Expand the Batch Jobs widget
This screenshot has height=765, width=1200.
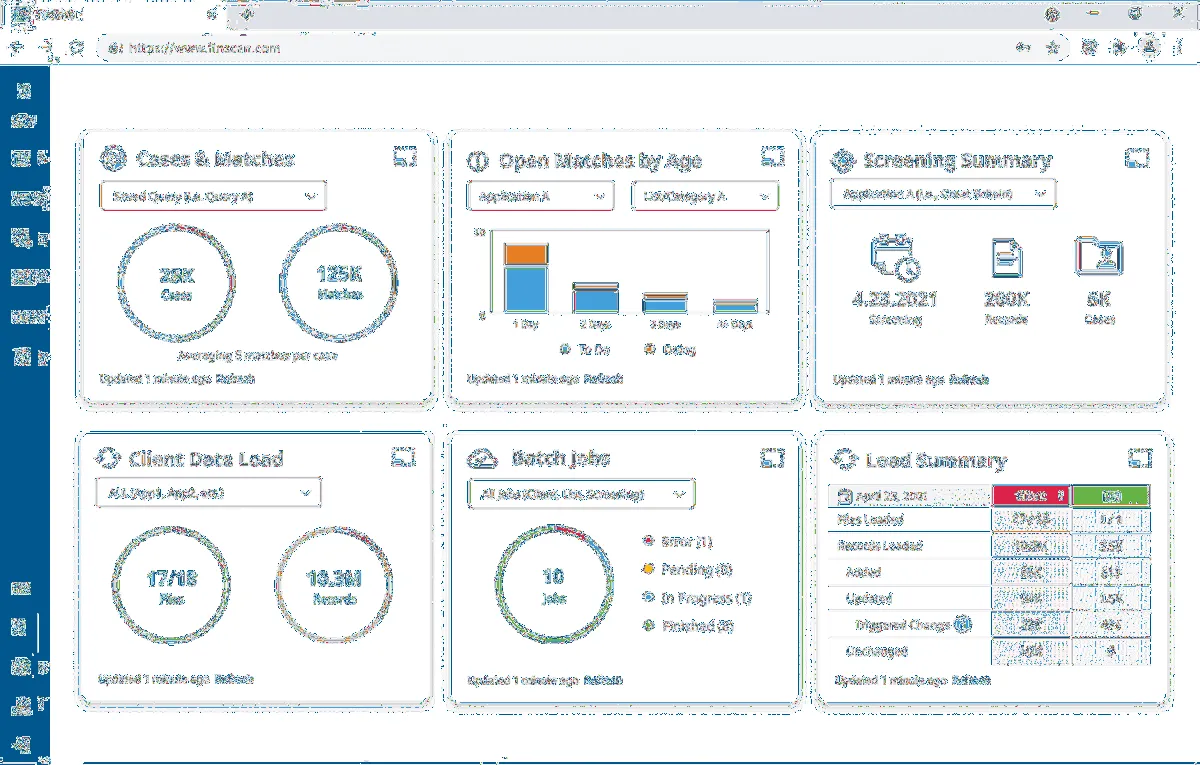click(x=770, y=457)
